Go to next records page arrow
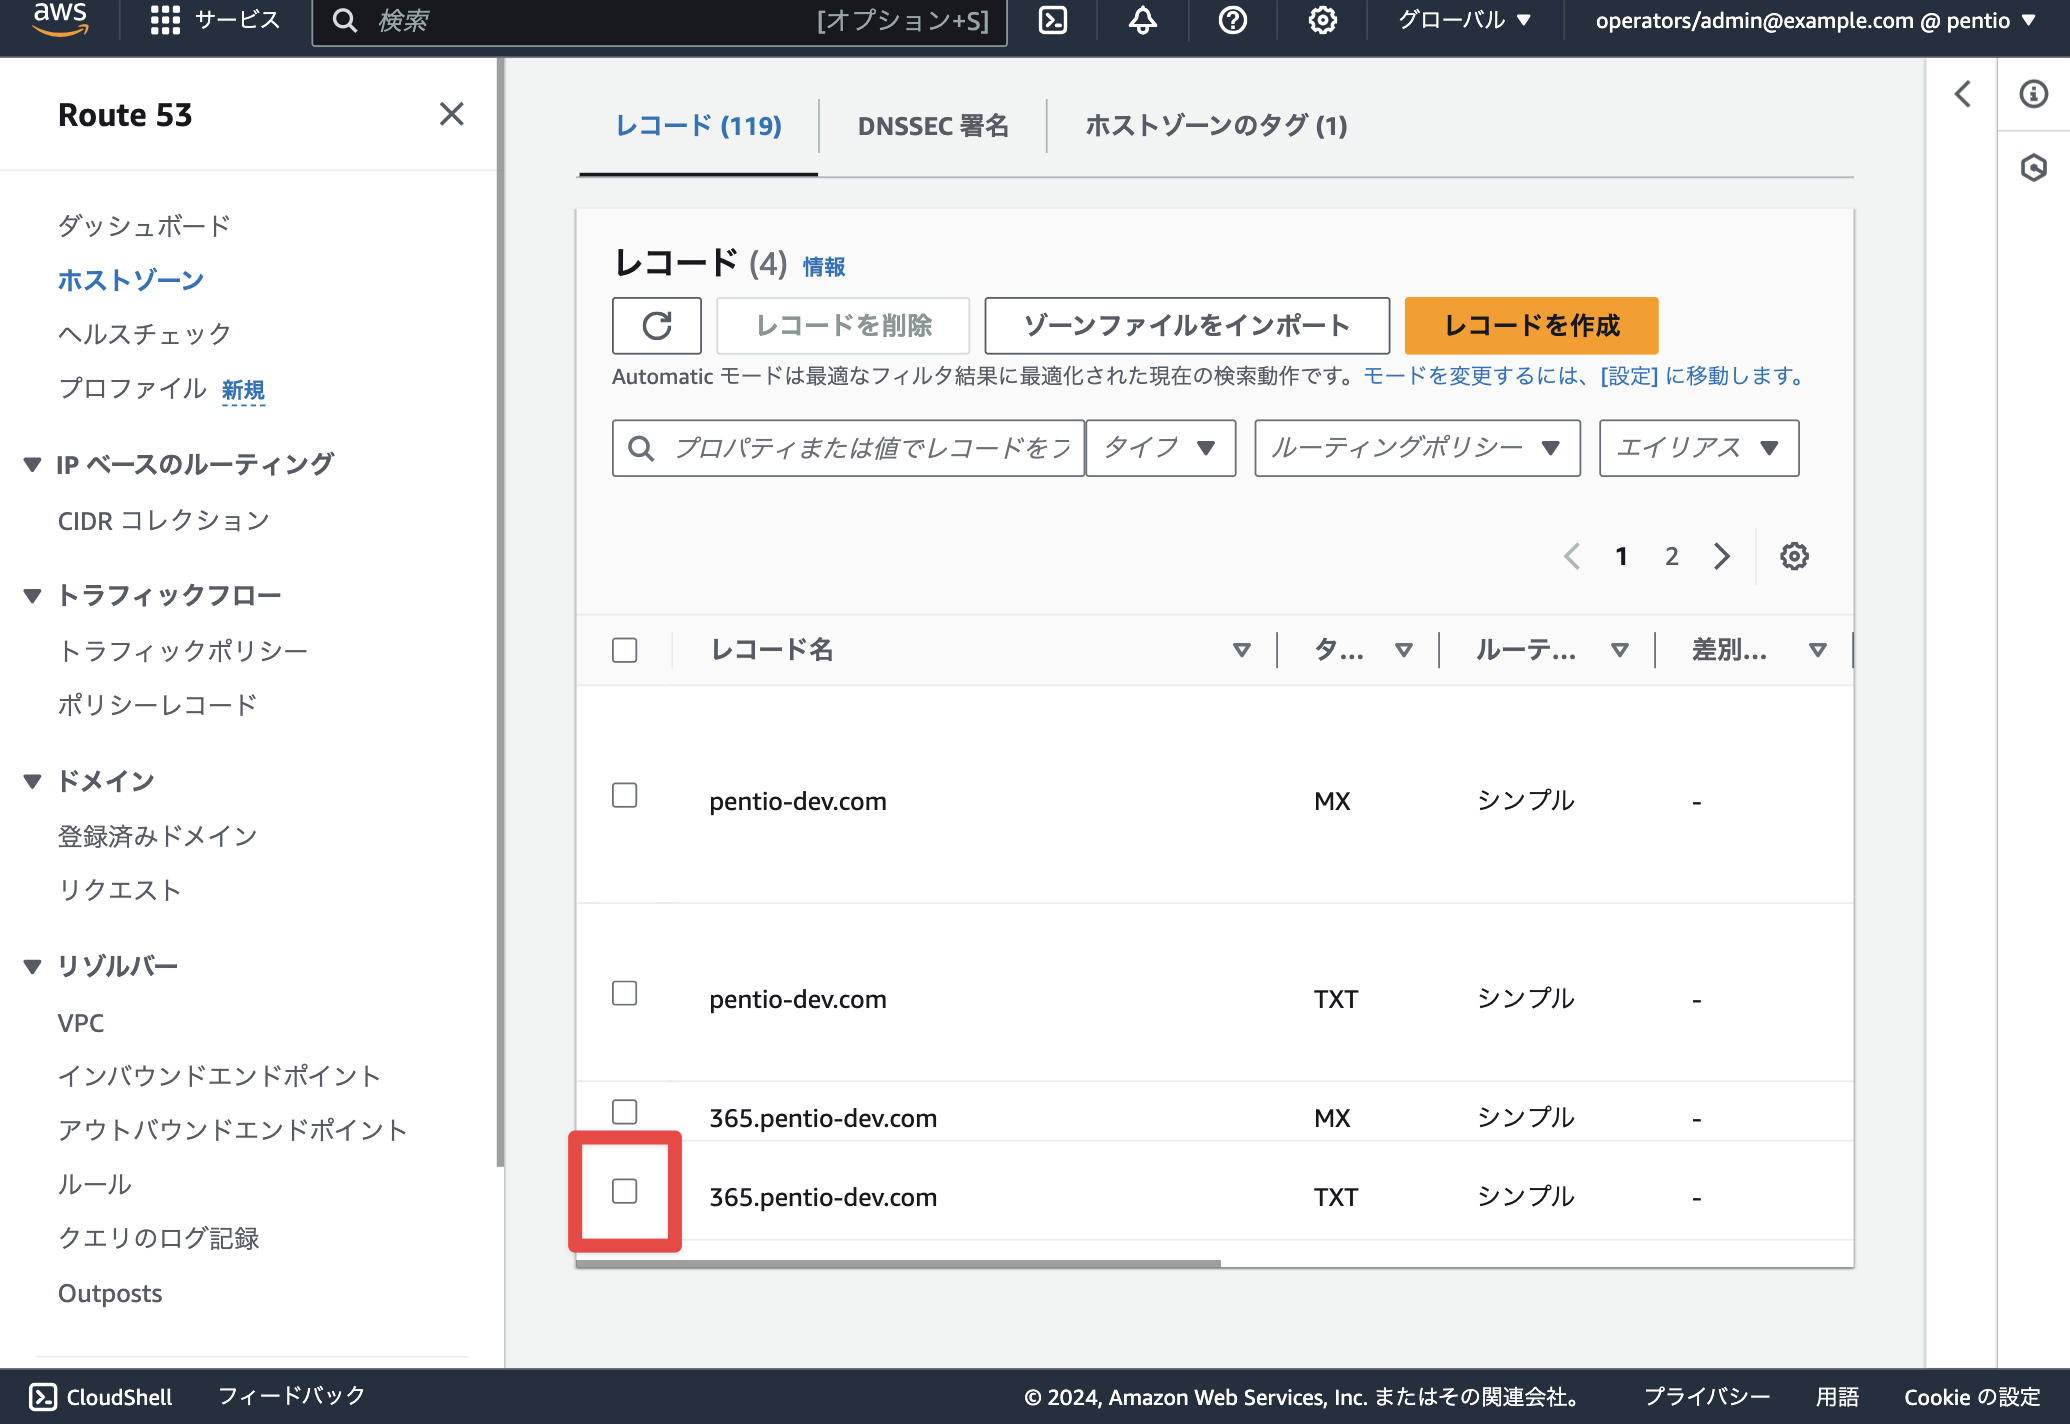Viewport: 2070px width, 1424px height. click(x=1721, y=556)
